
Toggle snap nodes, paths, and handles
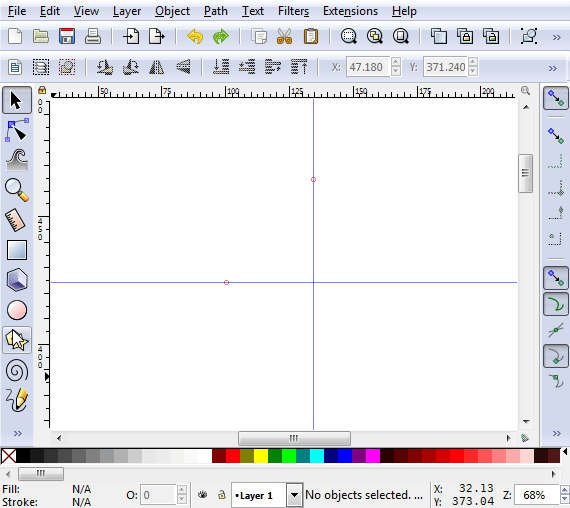coord(556,278)
